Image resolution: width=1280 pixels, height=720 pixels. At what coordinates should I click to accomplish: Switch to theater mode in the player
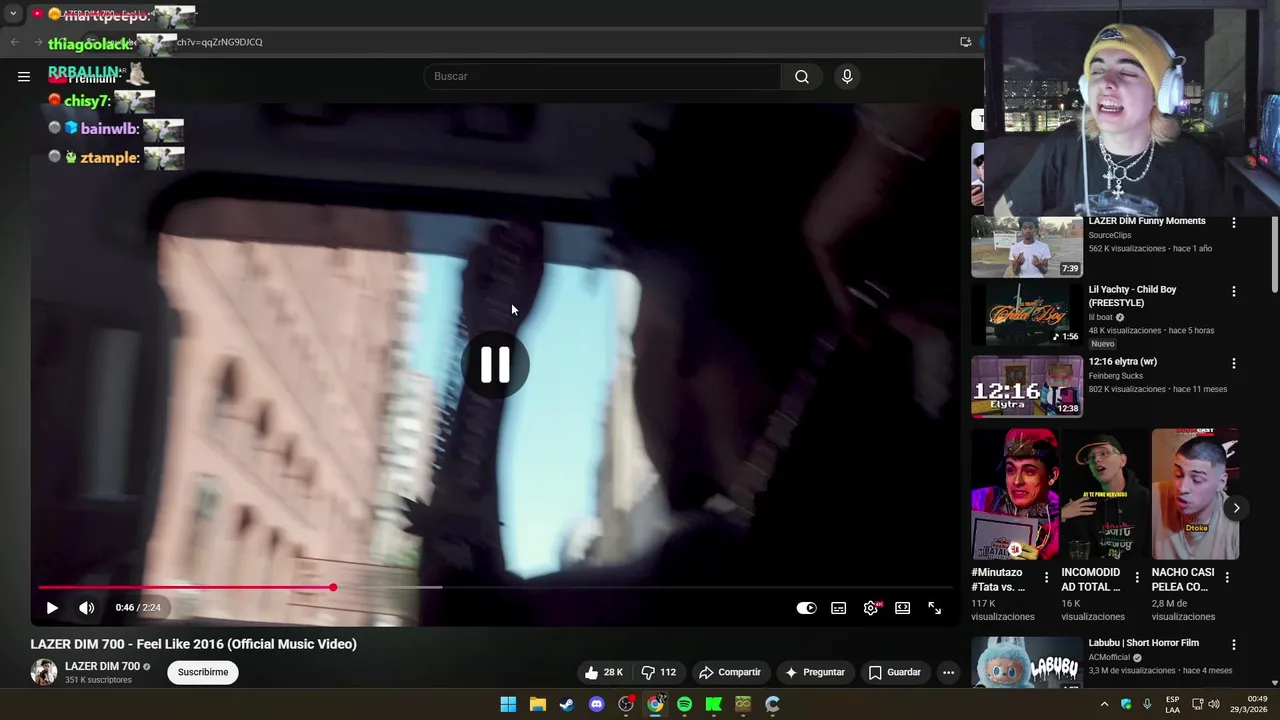tap(903, 607)
